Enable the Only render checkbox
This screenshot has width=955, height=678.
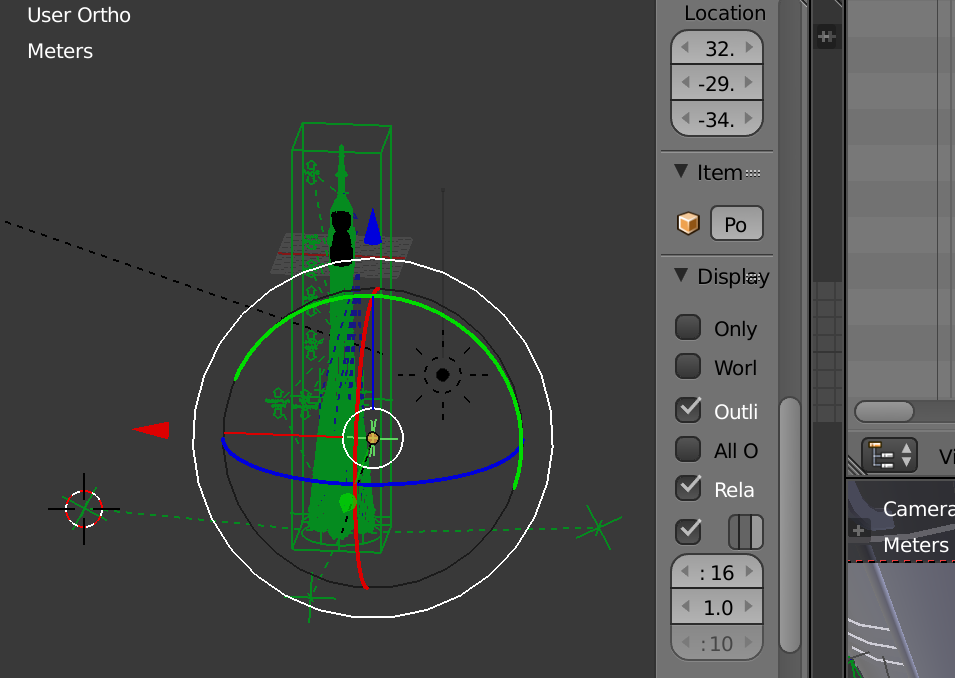(x=688, y=328)
